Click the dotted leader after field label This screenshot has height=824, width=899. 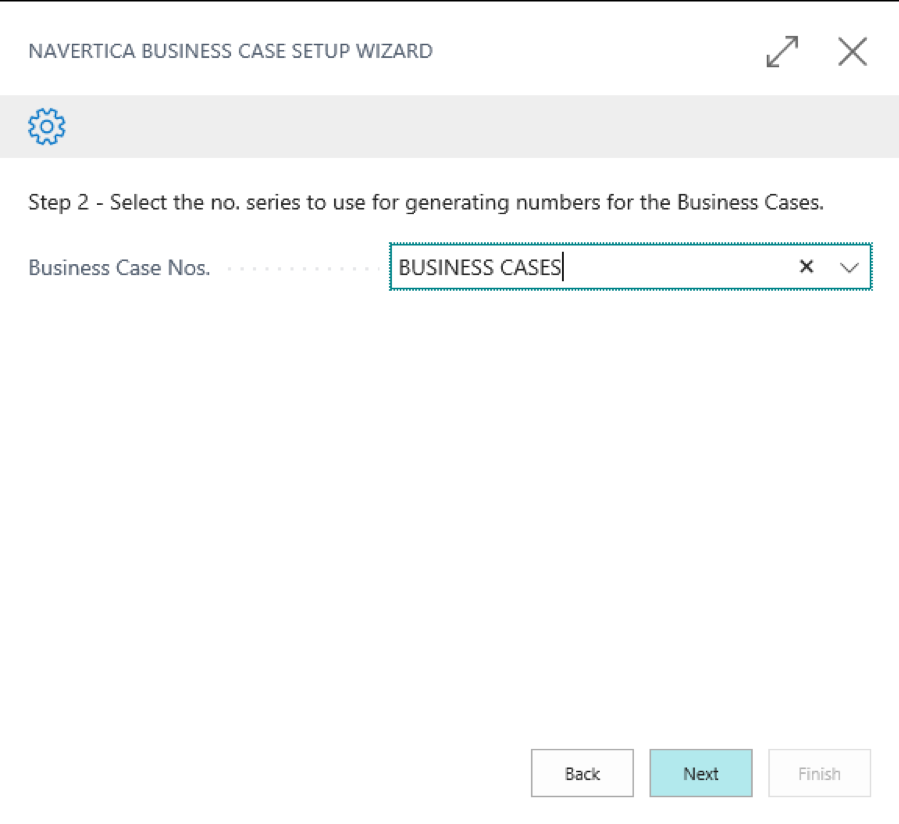pos(301,268)
